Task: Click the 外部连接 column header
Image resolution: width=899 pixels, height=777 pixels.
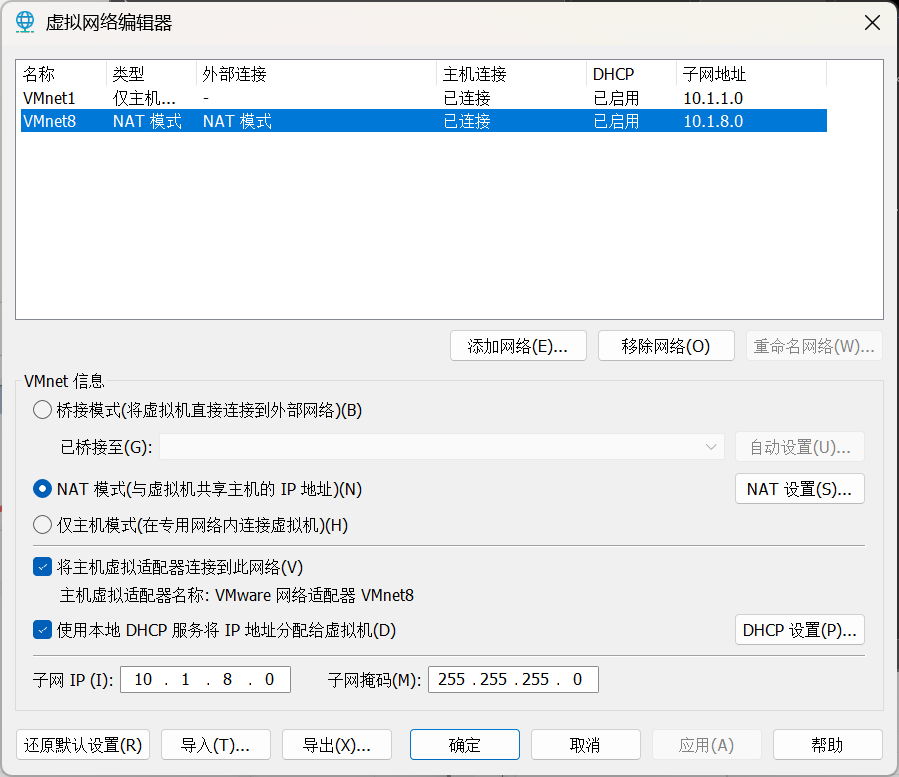Action: [316, 74]
